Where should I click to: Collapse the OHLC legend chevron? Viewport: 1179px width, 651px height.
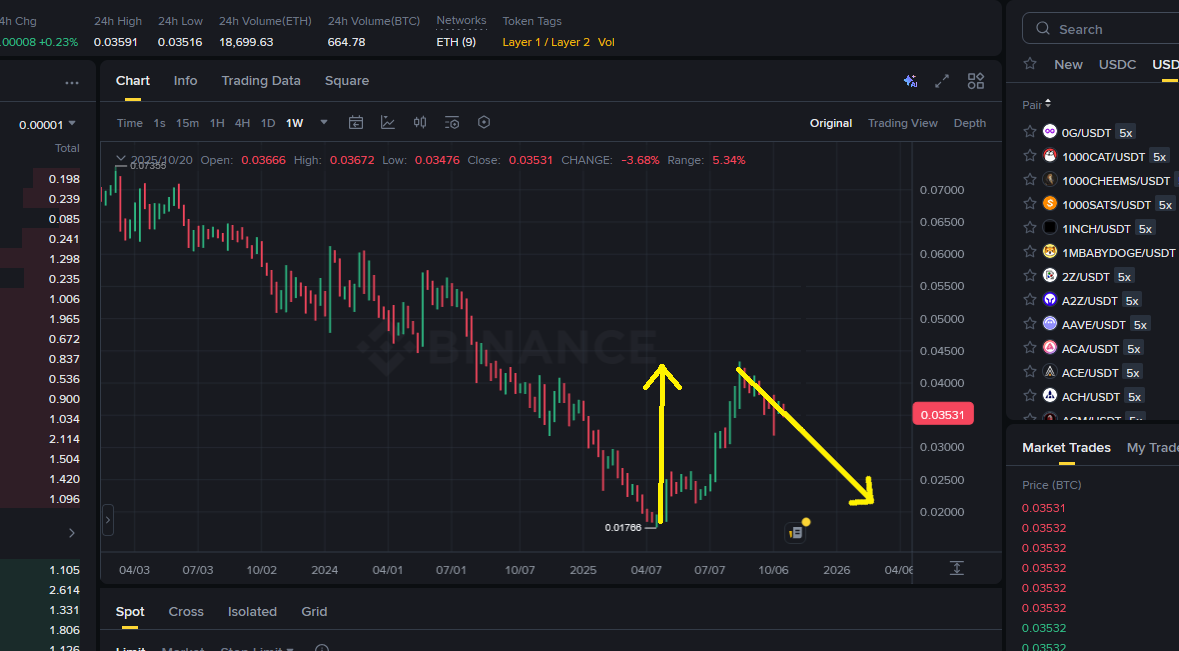pyautogui.click(x=120, y=159)
